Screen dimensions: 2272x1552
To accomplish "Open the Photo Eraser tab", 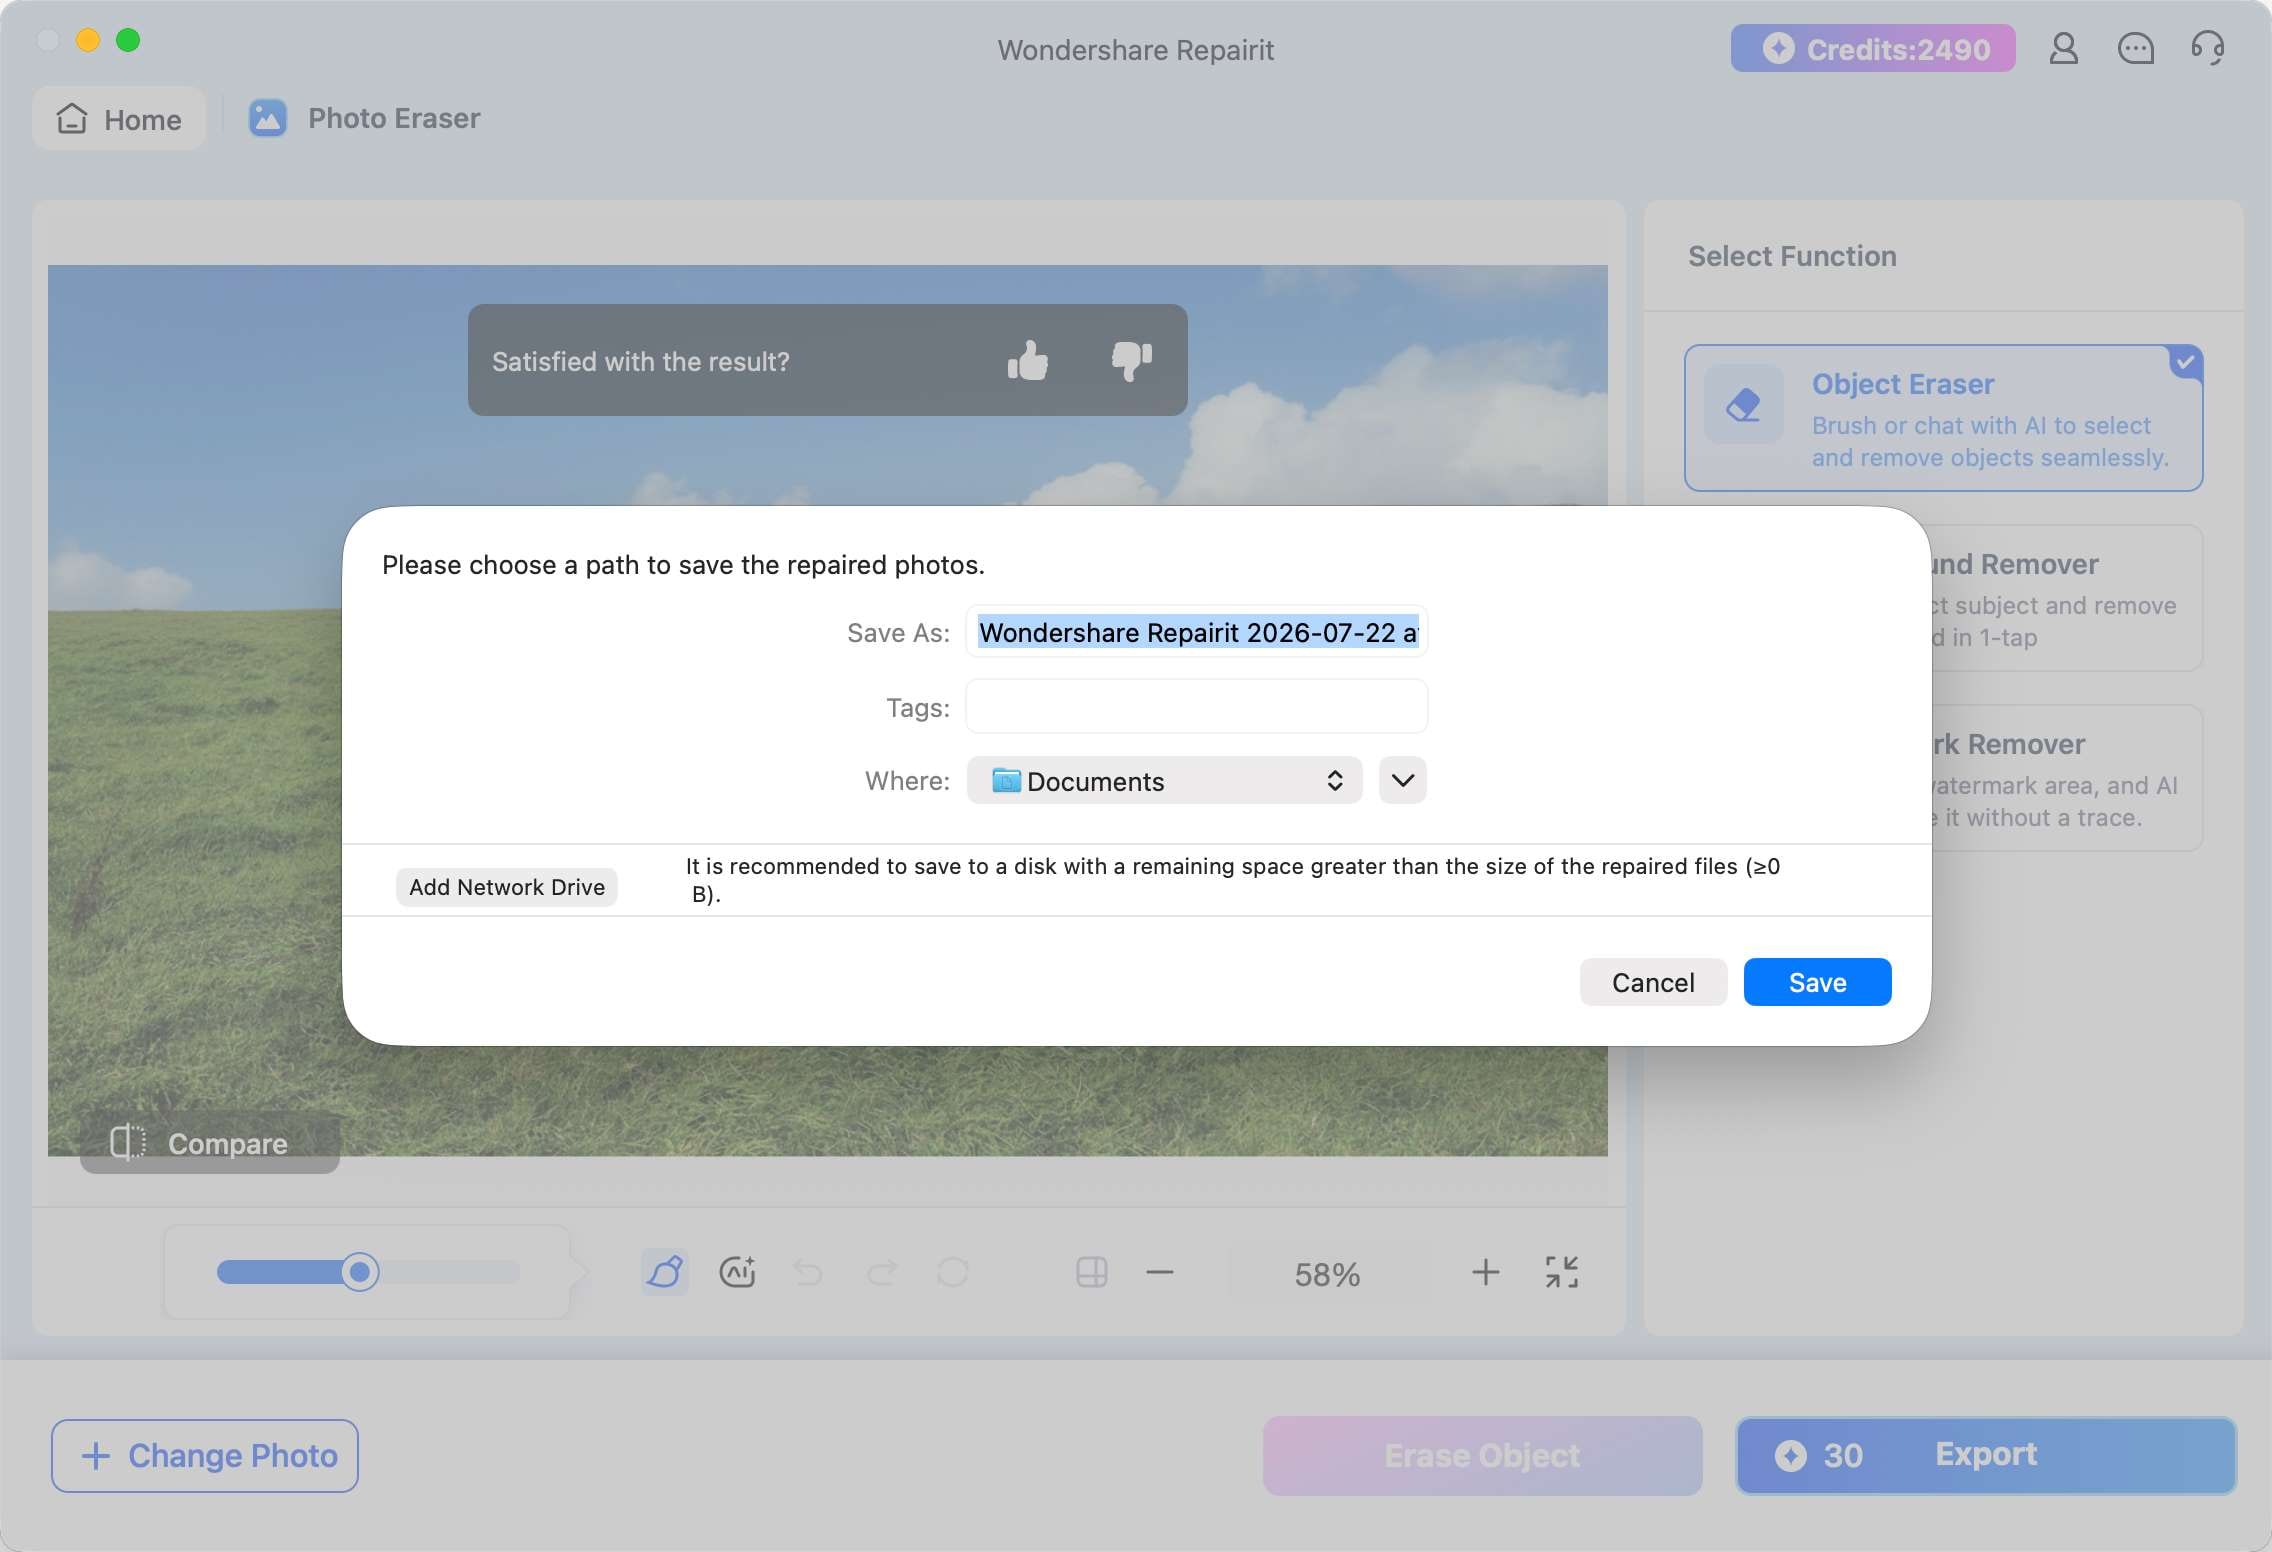I will pyautogui.click(x=365, y=118).
